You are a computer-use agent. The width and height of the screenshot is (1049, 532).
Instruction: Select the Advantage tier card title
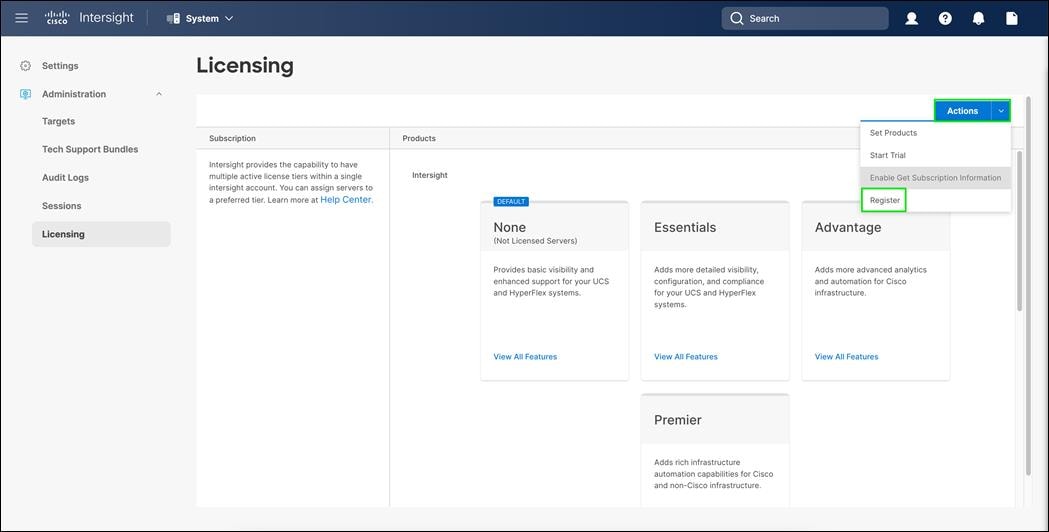(x=848, y=228)
